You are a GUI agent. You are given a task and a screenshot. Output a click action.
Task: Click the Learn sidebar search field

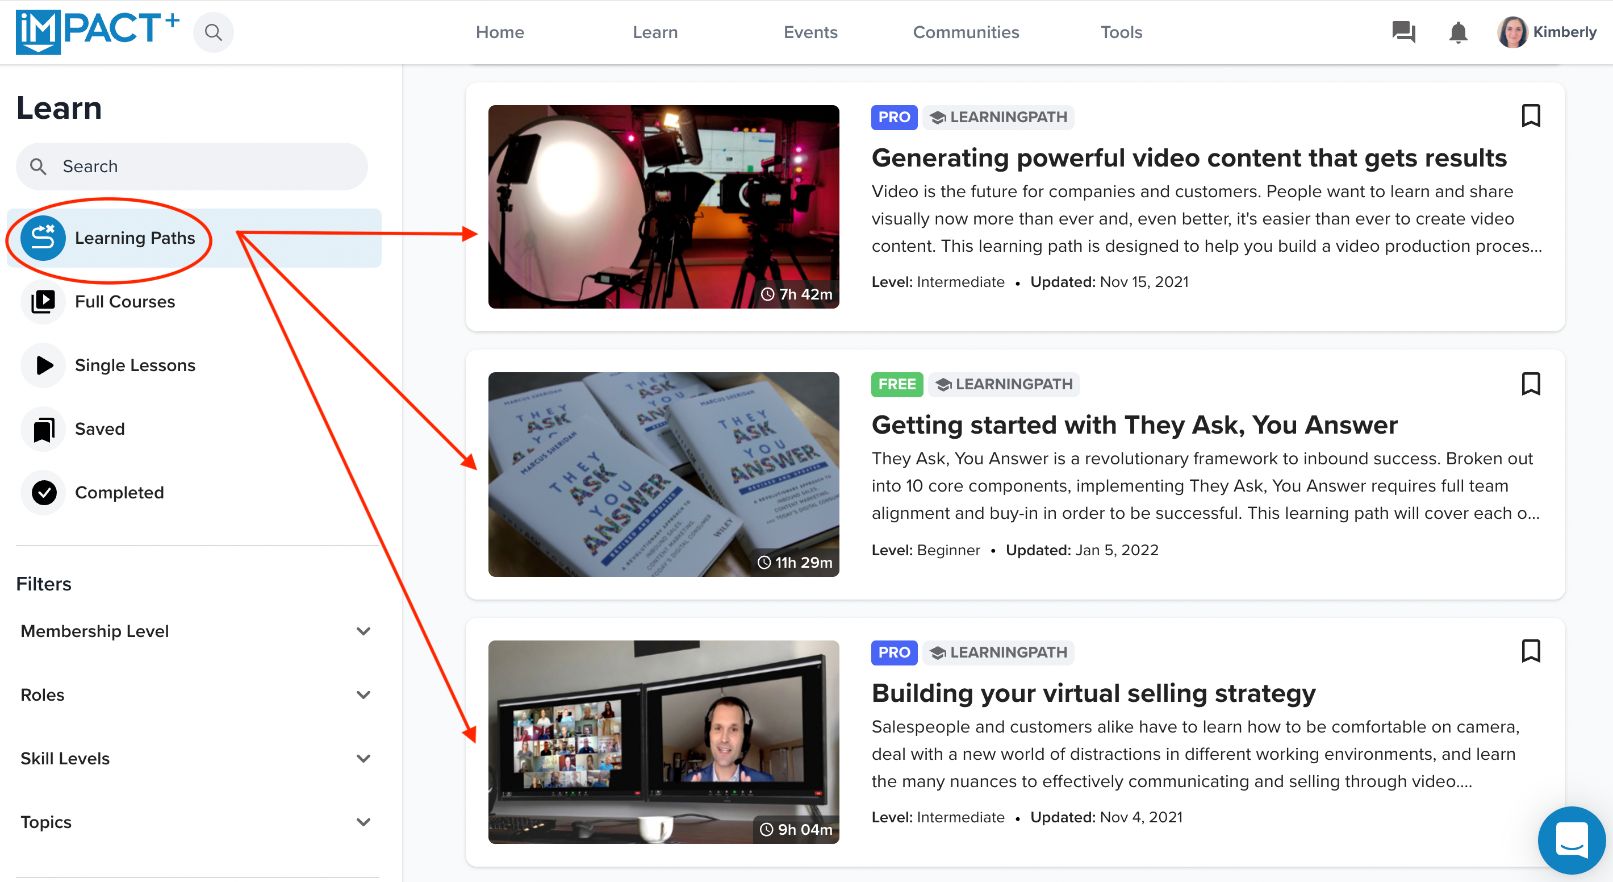192,166
